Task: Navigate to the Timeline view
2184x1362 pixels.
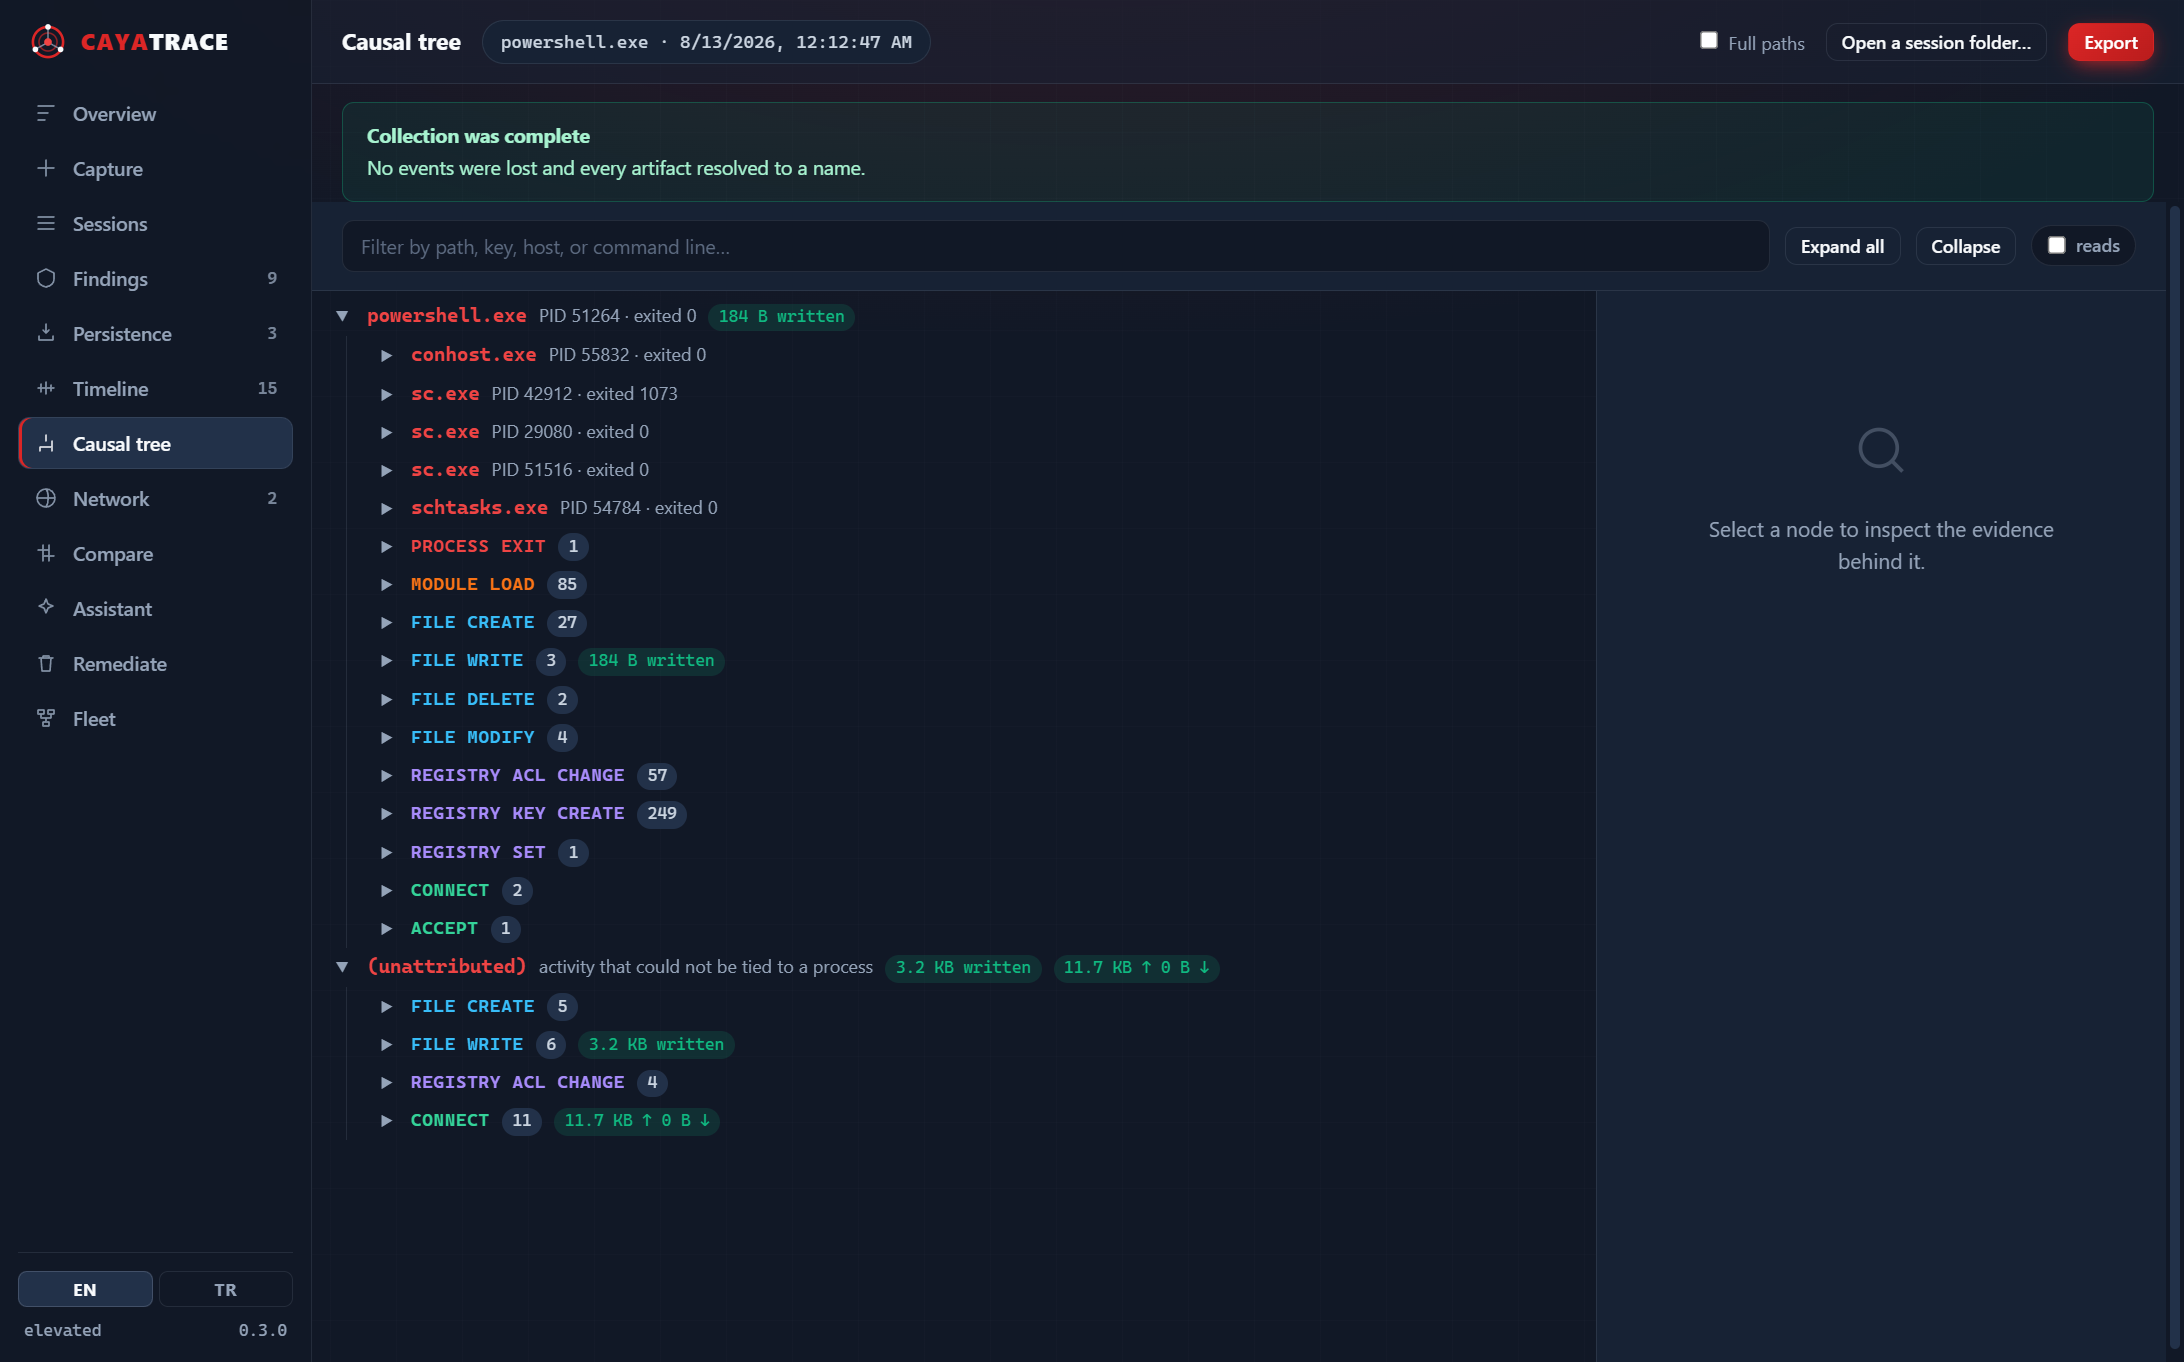Action: (x=155, y=388)
